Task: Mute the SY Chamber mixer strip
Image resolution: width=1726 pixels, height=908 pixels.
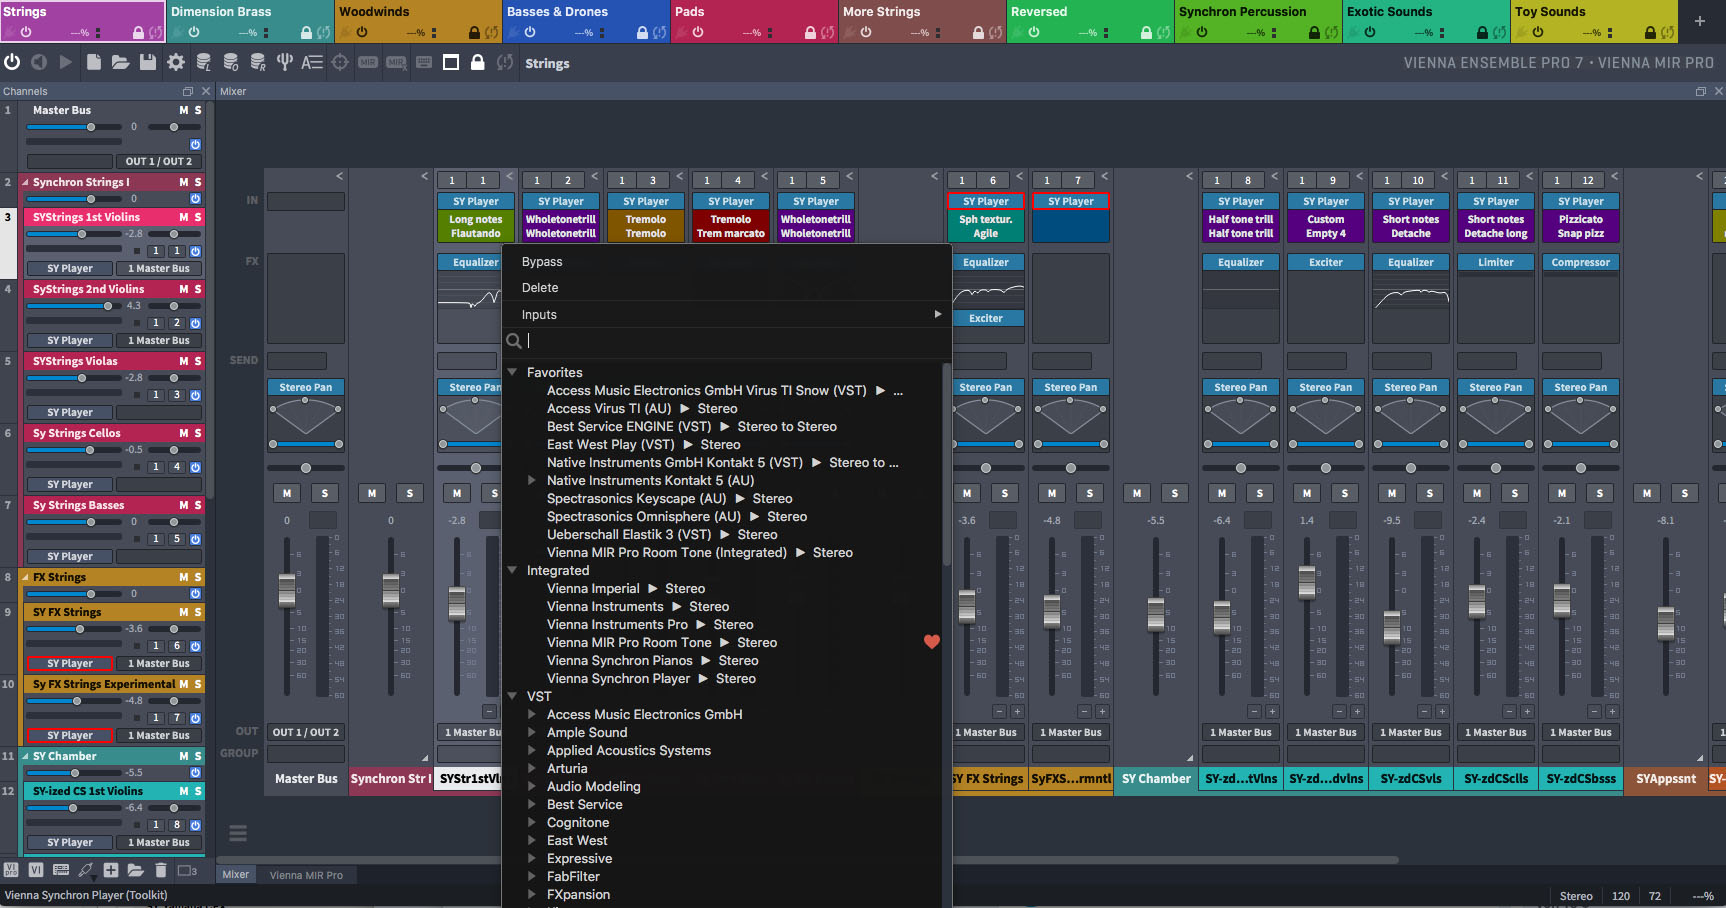Action: 1137,493
